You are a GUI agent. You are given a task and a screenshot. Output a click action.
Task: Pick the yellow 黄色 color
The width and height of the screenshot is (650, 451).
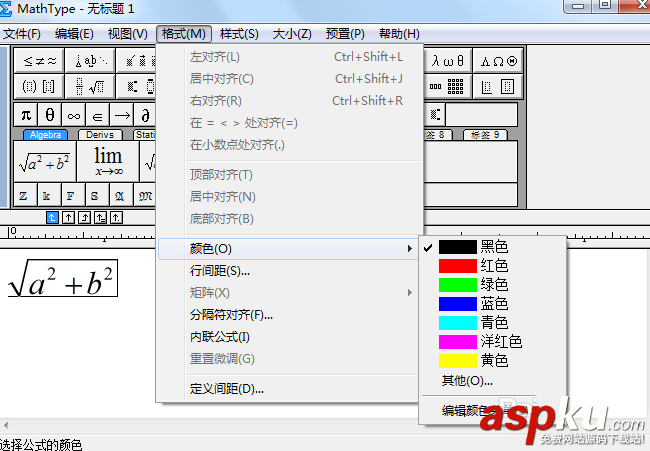coord(493,361)
